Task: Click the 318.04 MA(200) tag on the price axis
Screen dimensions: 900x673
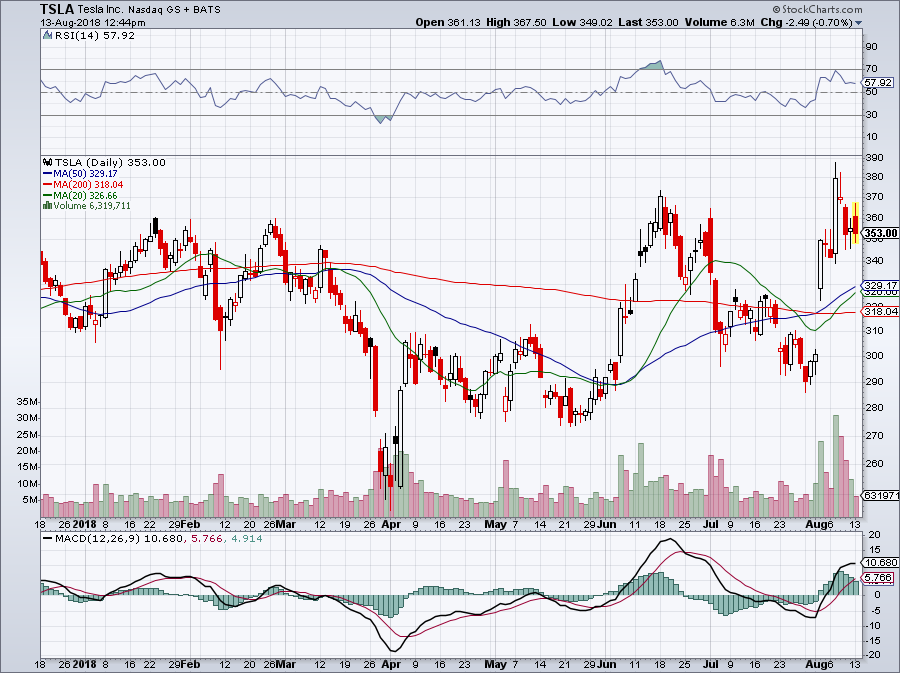Action: point(880,312)
